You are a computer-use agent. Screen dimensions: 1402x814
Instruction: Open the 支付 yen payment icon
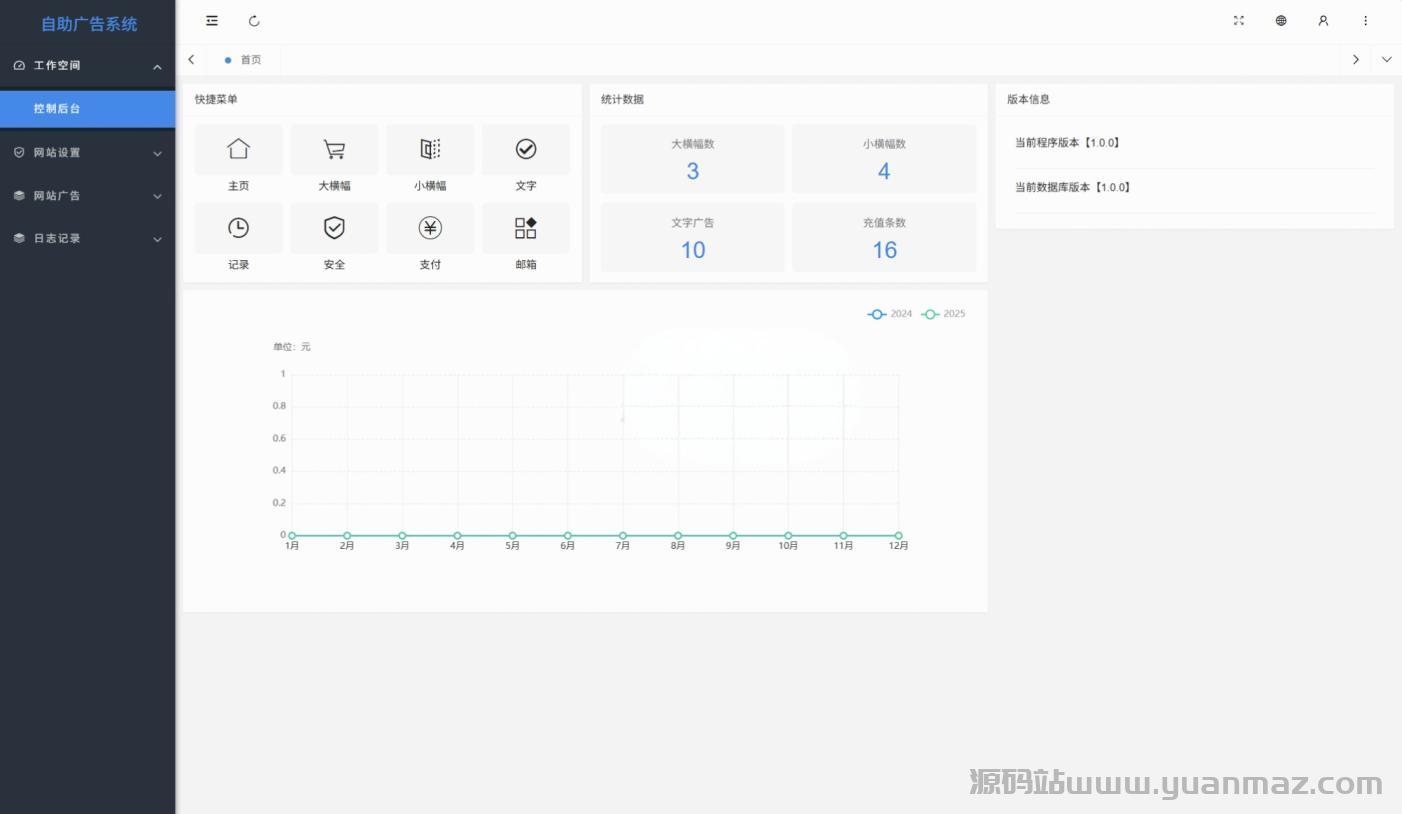[430, 228]
